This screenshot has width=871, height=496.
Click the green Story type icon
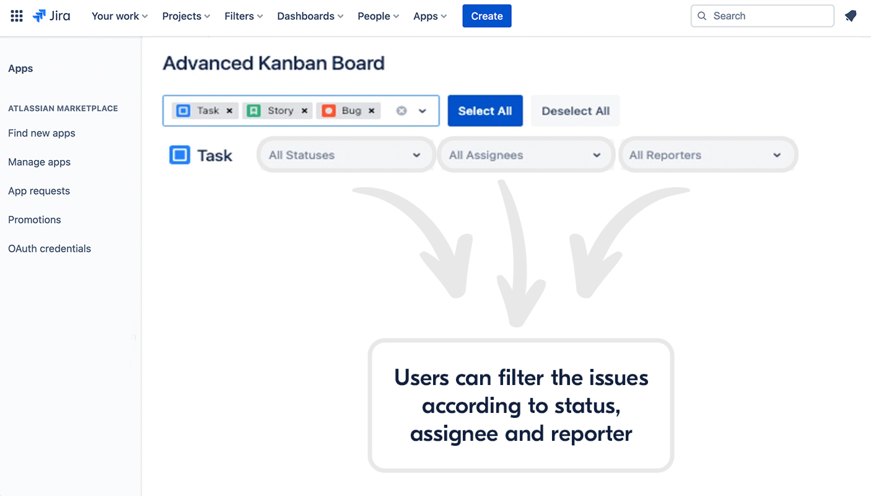[x=253, y=111]
